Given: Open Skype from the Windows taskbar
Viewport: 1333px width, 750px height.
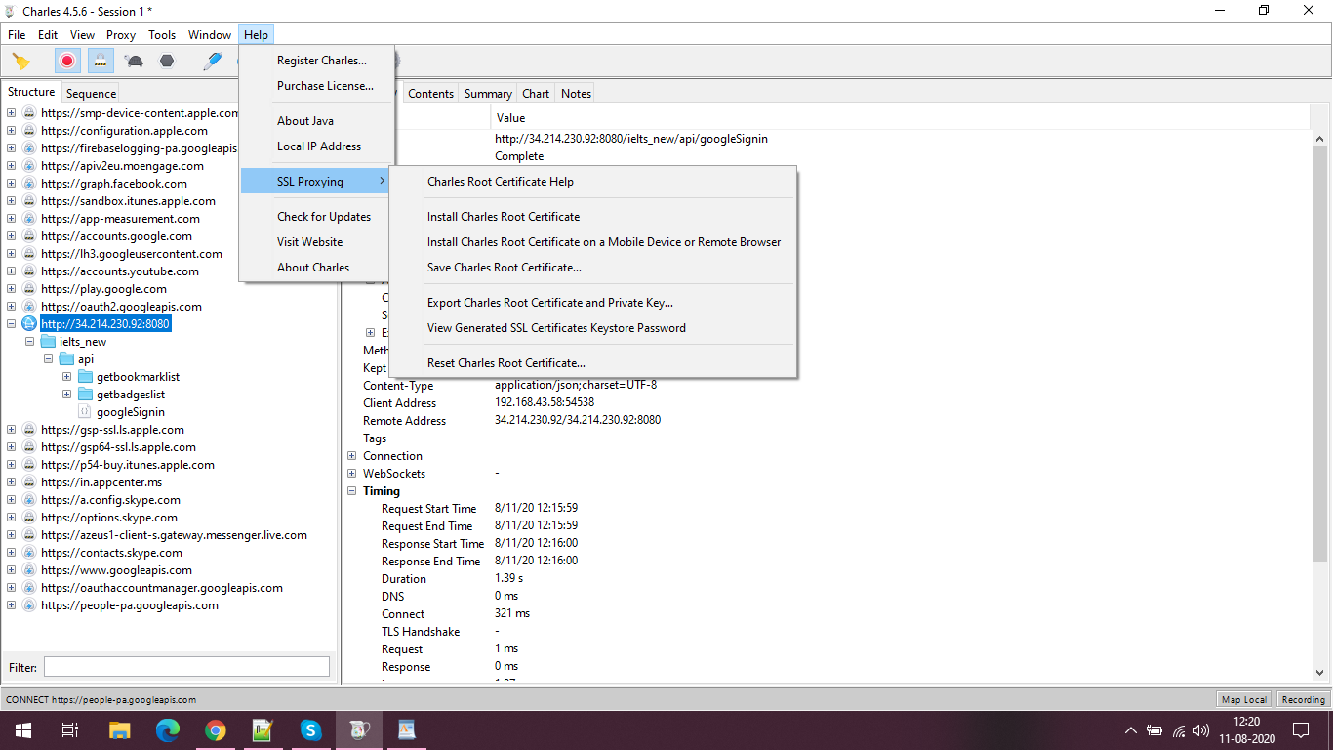Looking at the screenshot, I should (310, 730).
